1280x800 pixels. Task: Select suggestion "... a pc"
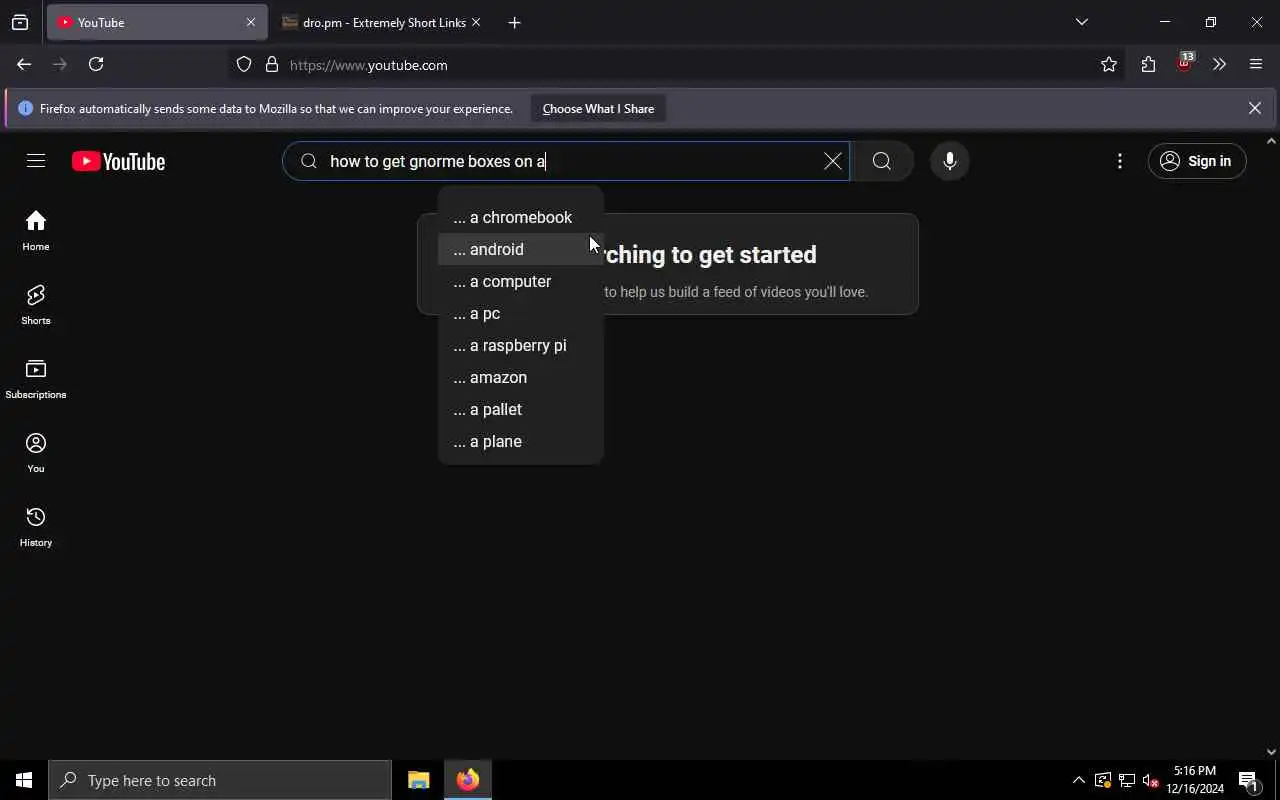pos(520,313)
